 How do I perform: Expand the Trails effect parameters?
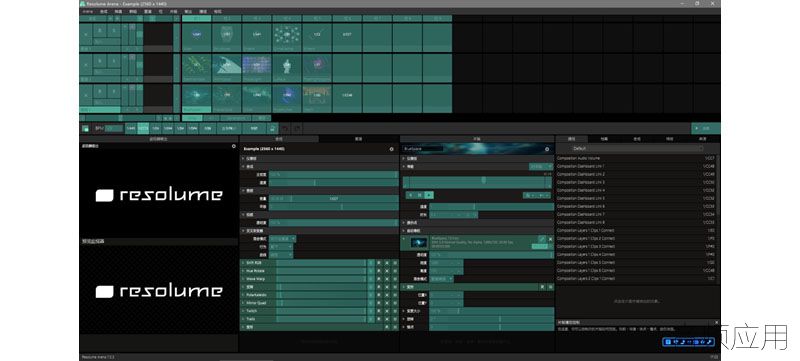coord(243,319)
